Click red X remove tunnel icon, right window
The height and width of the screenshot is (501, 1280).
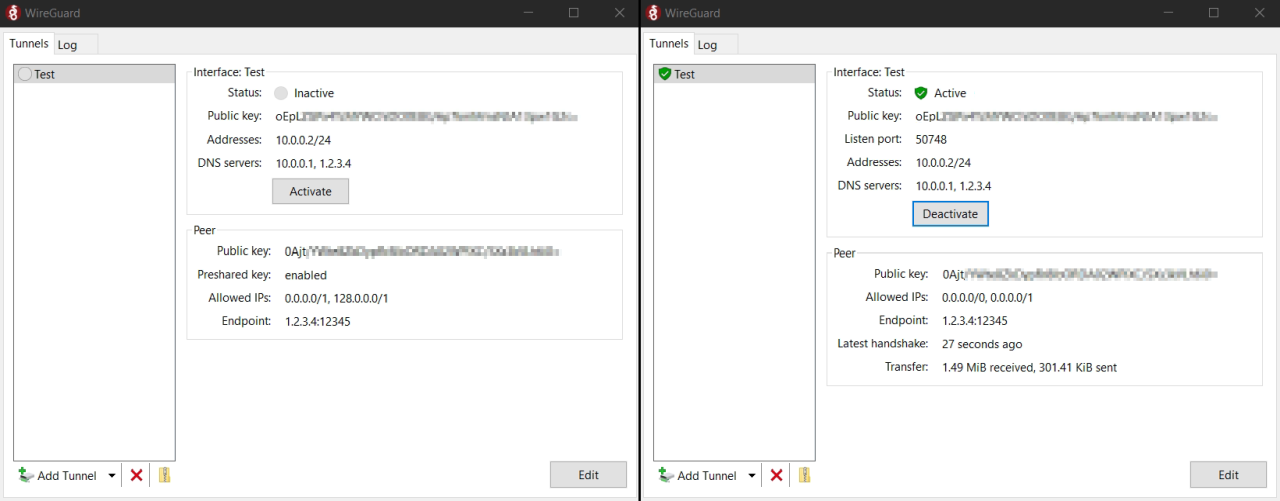pyautogui.click(x=776, y=476)
